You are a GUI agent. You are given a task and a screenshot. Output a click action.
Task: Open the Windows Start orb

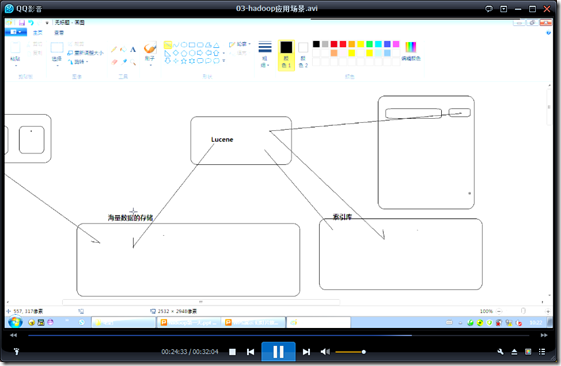click(15, 322)
